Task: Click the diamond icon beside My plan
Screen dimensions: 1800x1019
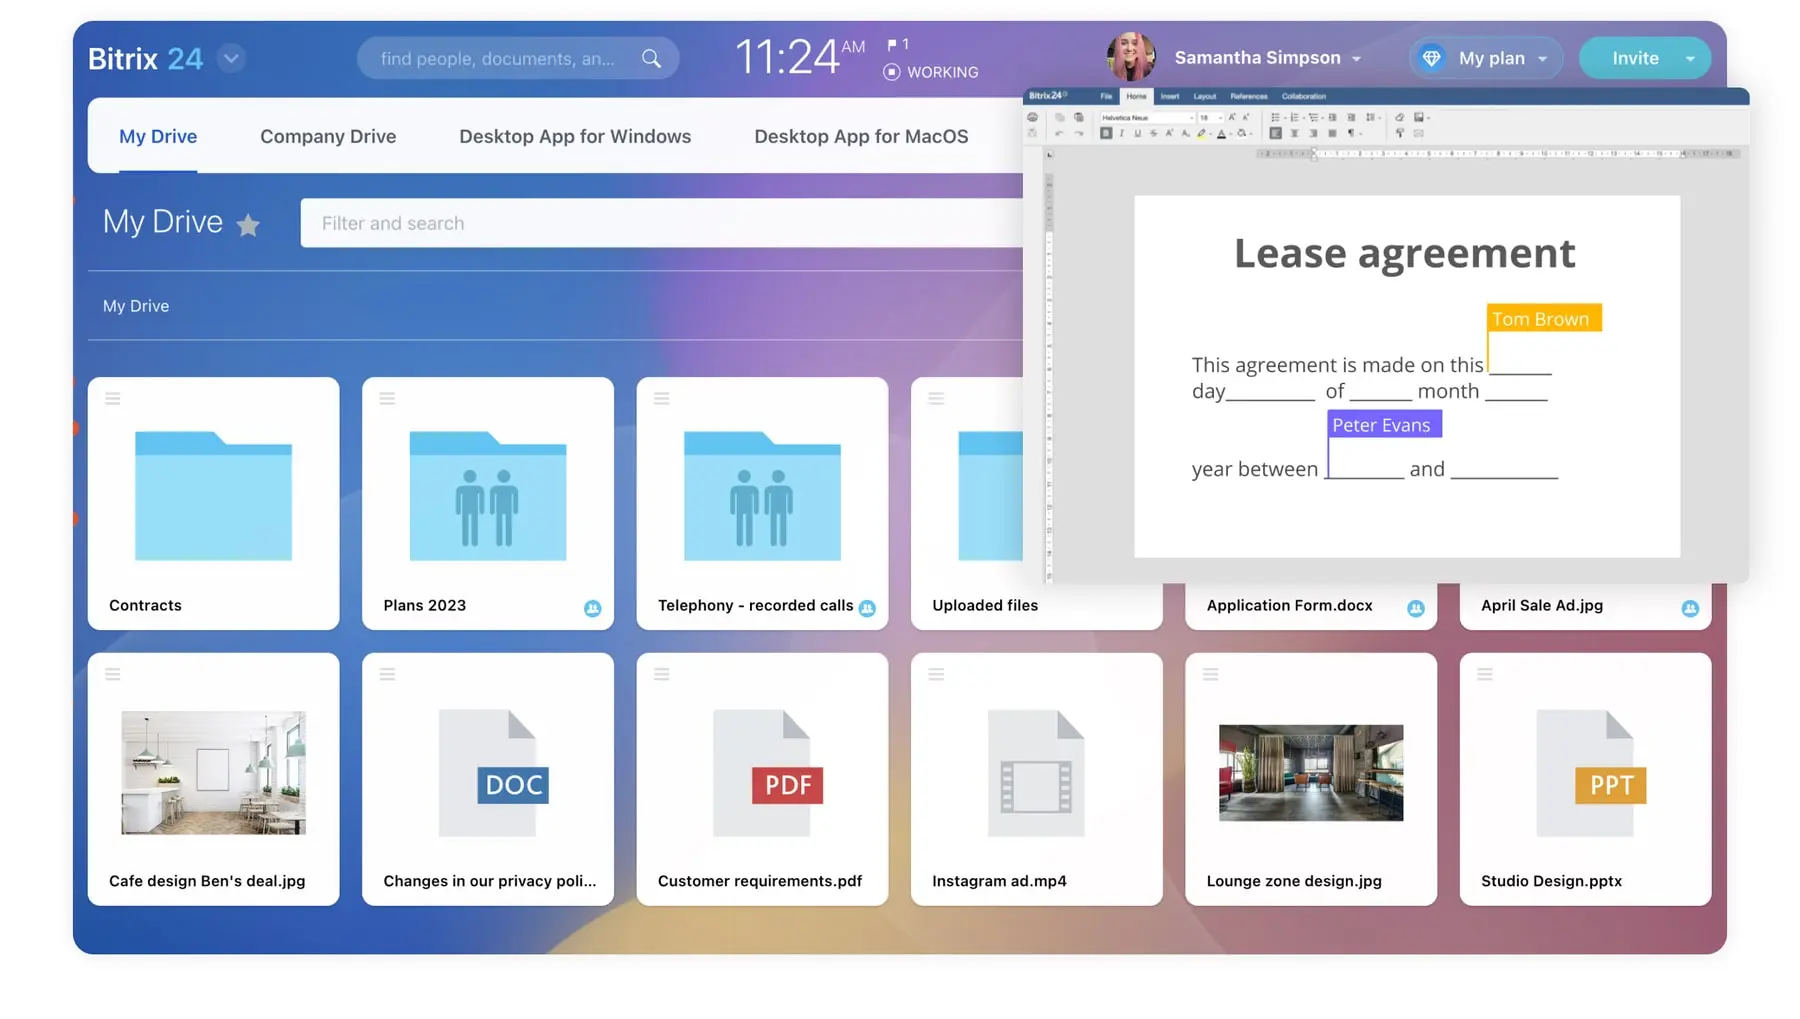Action: [x=1431, y=58]
